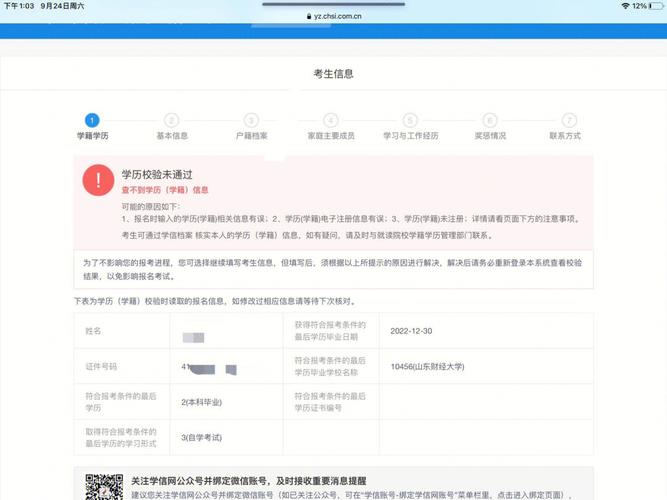Open the 家庭主要成员 step label
The image size is (667, 500).
331,136
